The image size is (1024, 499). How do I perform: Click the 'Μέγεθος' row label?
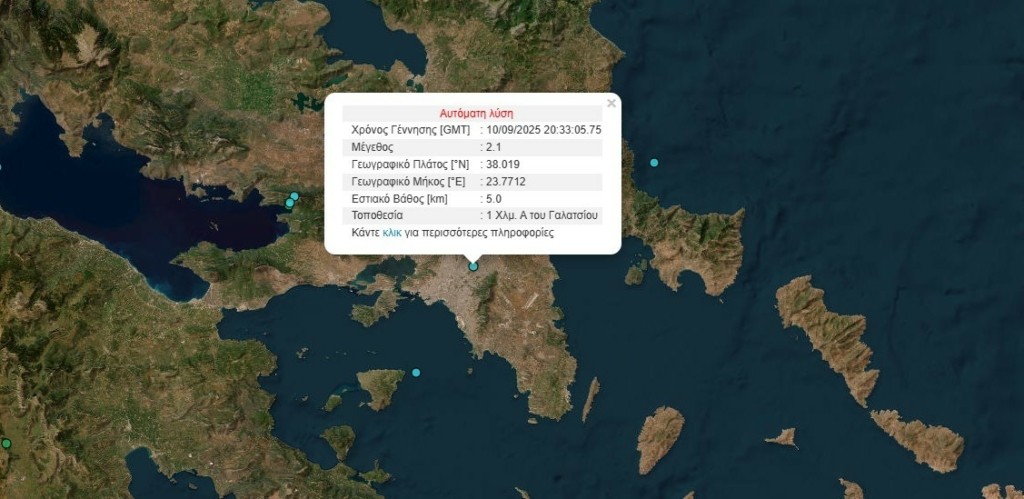(x=373, y=147)
